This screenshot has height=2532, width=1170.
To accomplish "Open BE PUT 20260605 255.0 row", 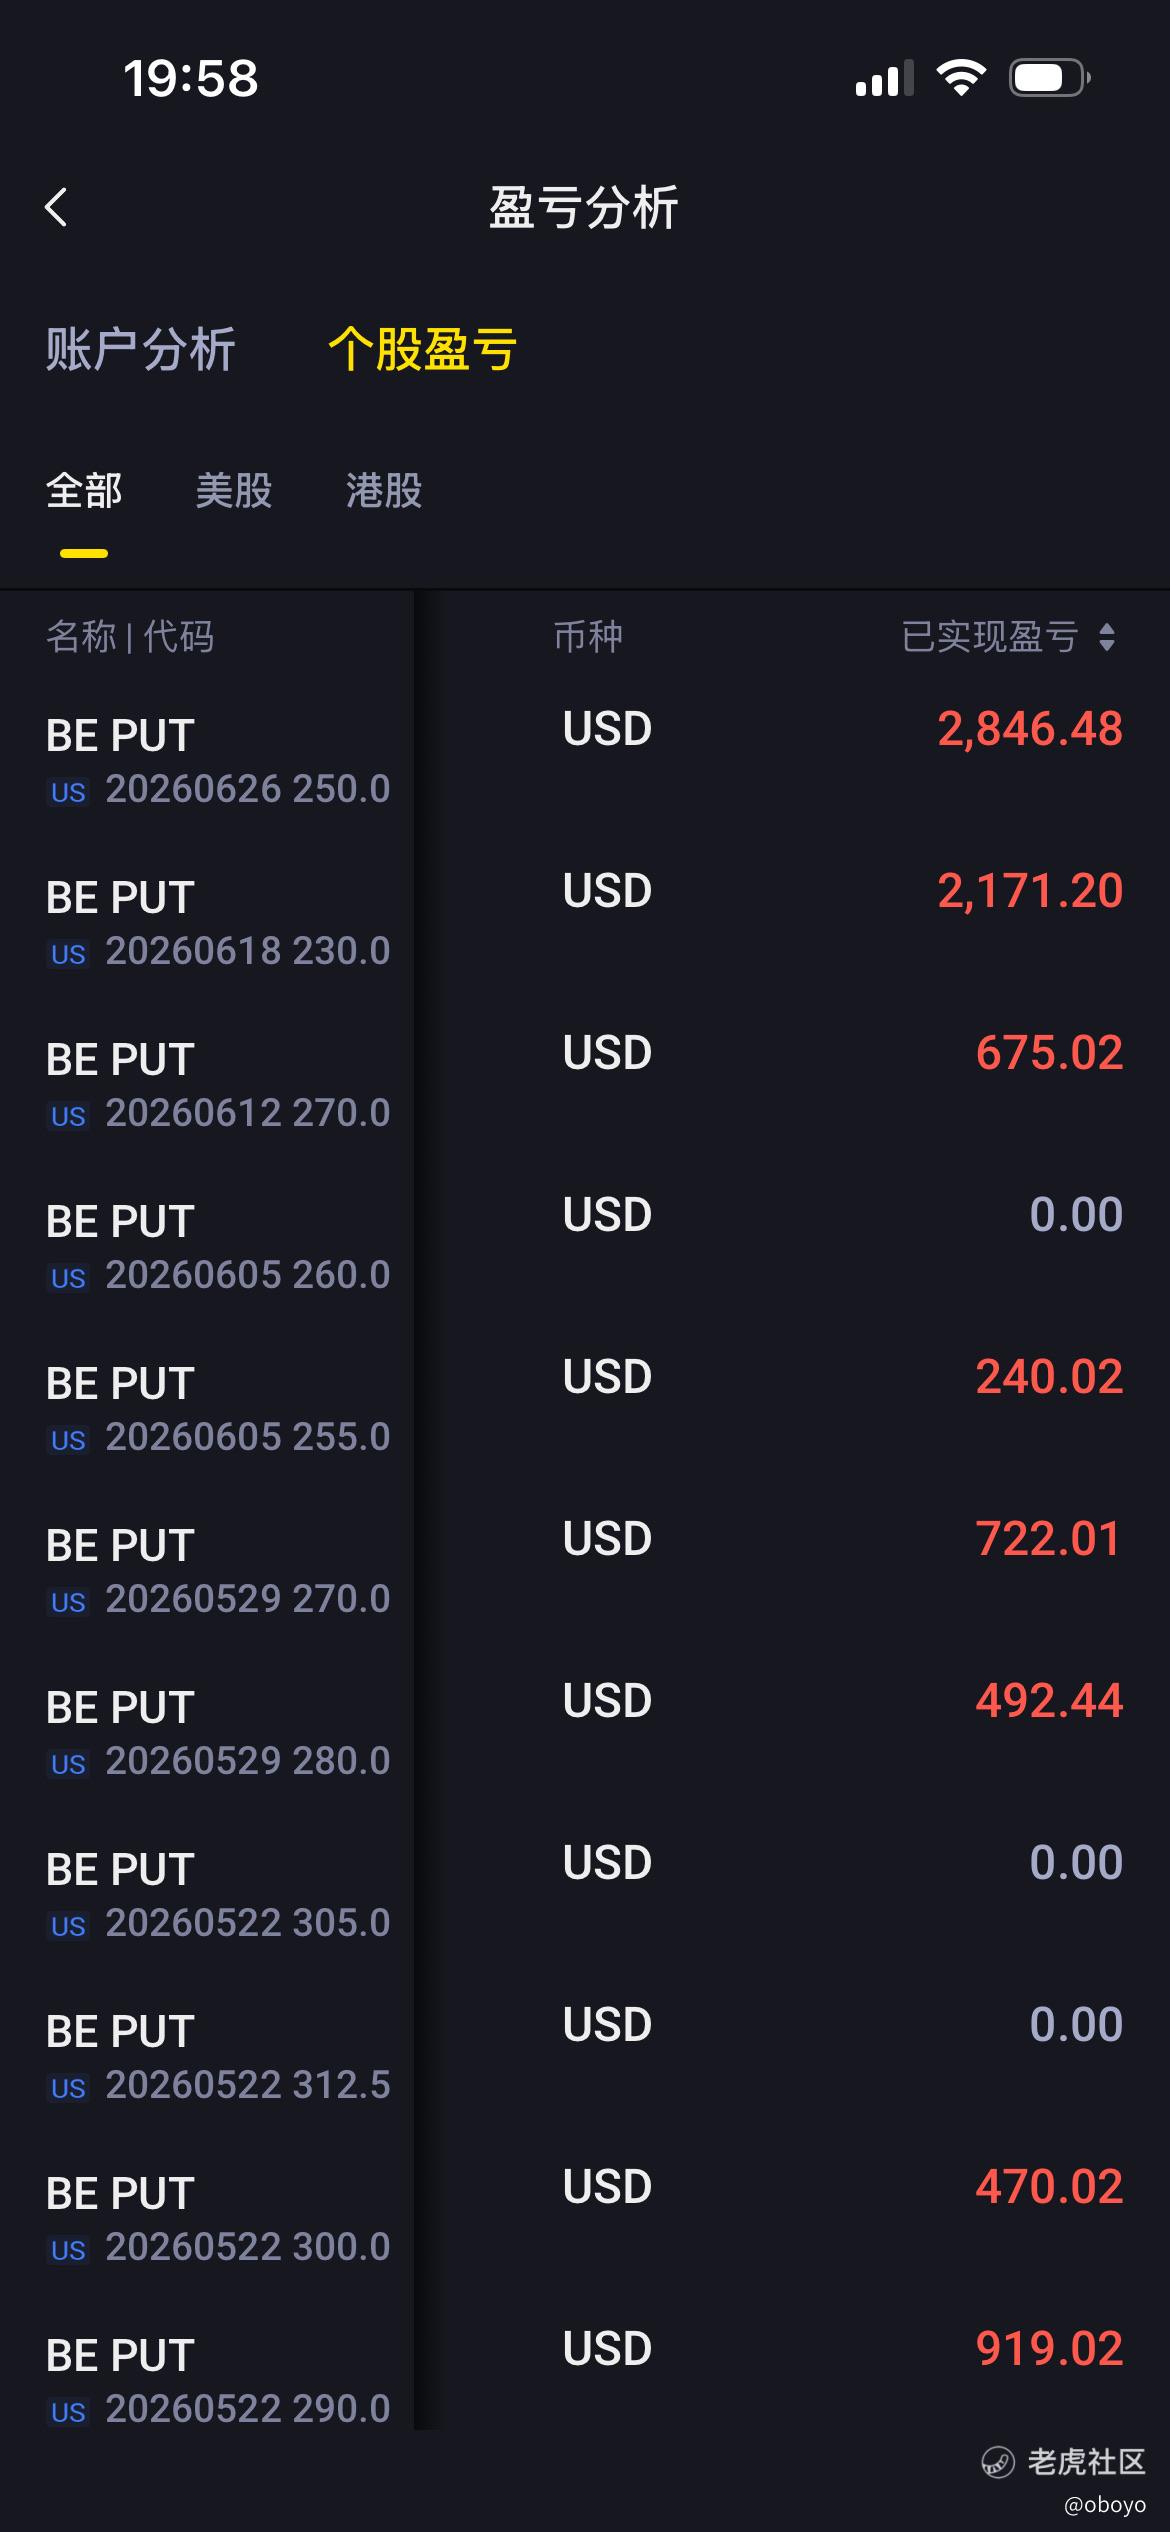I will (585, 1409).
